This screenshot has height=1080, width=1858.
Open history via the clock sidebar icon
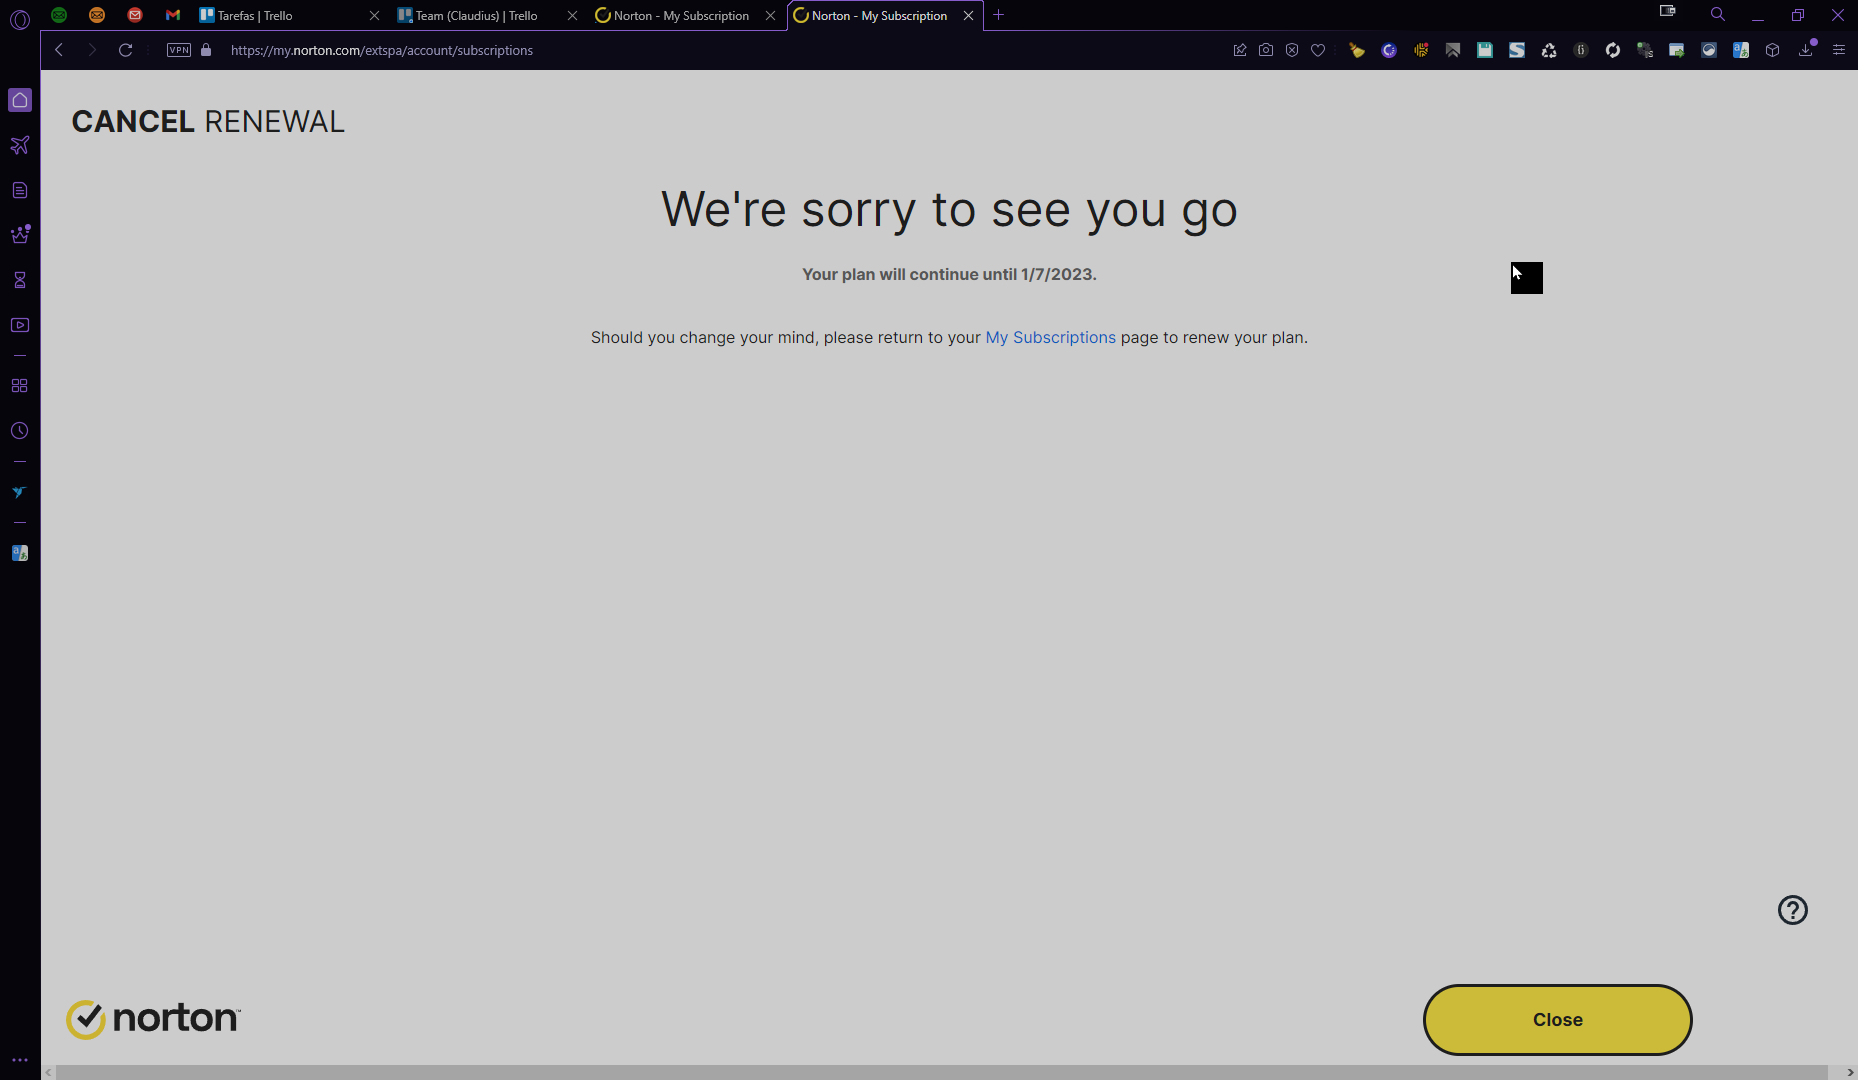[20, 431]
